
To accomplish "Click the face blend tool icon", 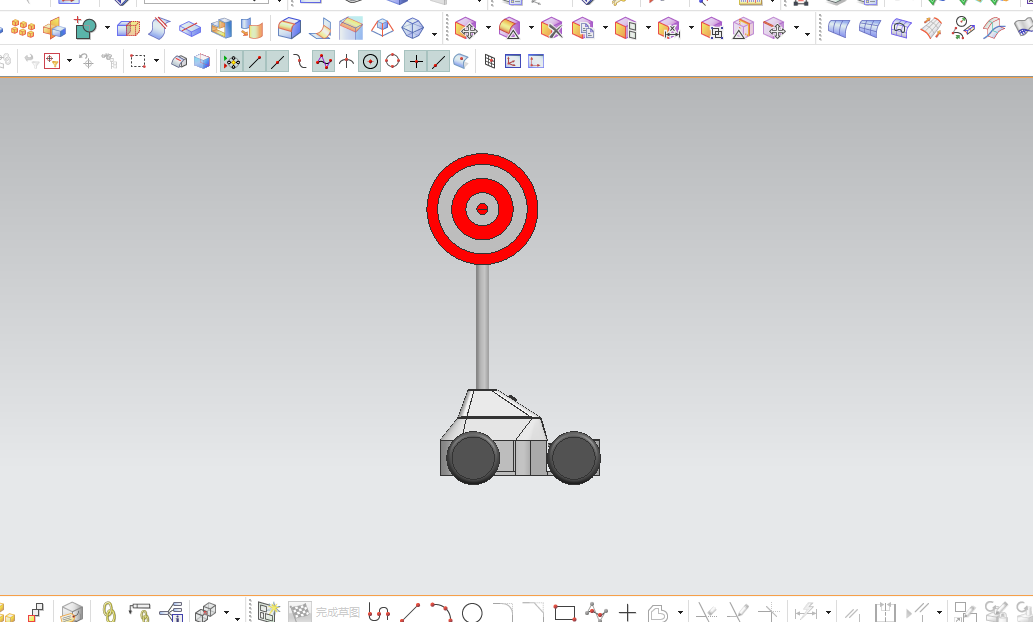I will click(x=320, y=28).
